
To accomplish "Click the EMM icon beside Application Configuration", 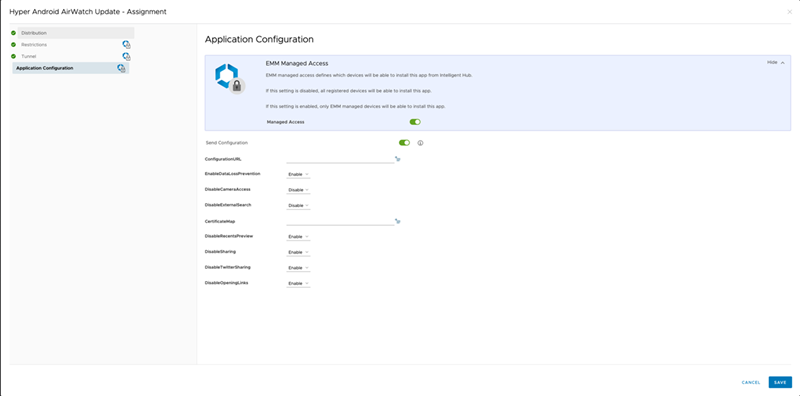I will tap(121, 68).
